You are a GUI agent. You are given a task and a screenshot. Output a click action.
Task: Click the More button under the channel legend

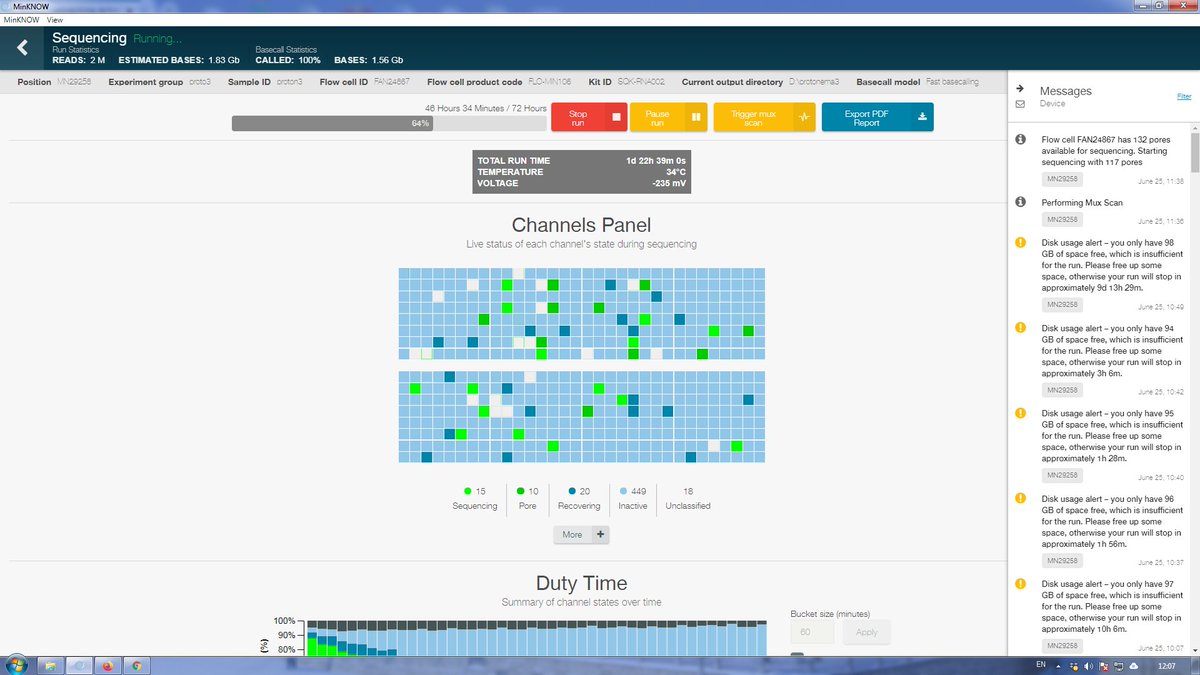pos(581,534)
